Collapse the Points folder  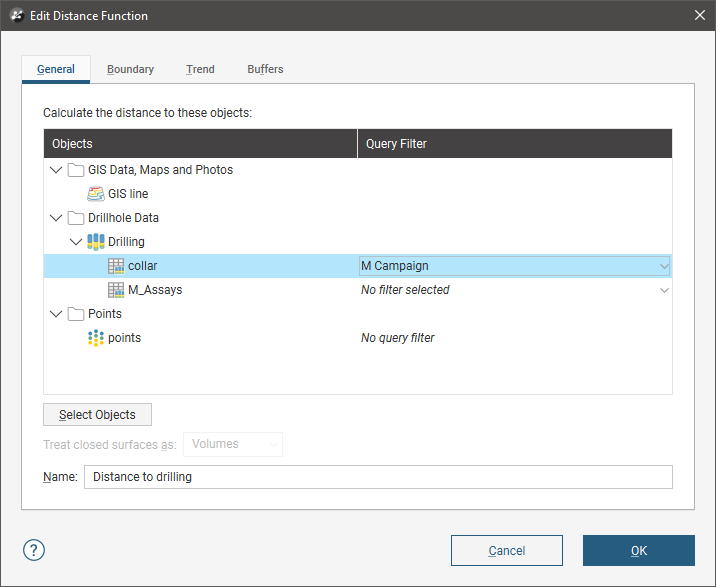click(56, 314)
